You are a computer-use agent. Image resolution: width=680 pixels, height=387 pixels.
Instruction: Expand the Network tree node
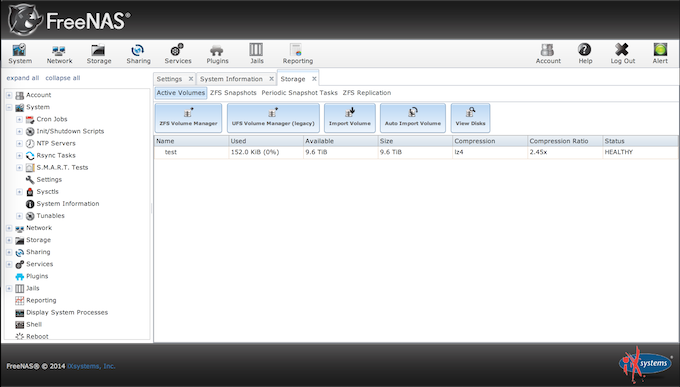click(x=9, y=228)
